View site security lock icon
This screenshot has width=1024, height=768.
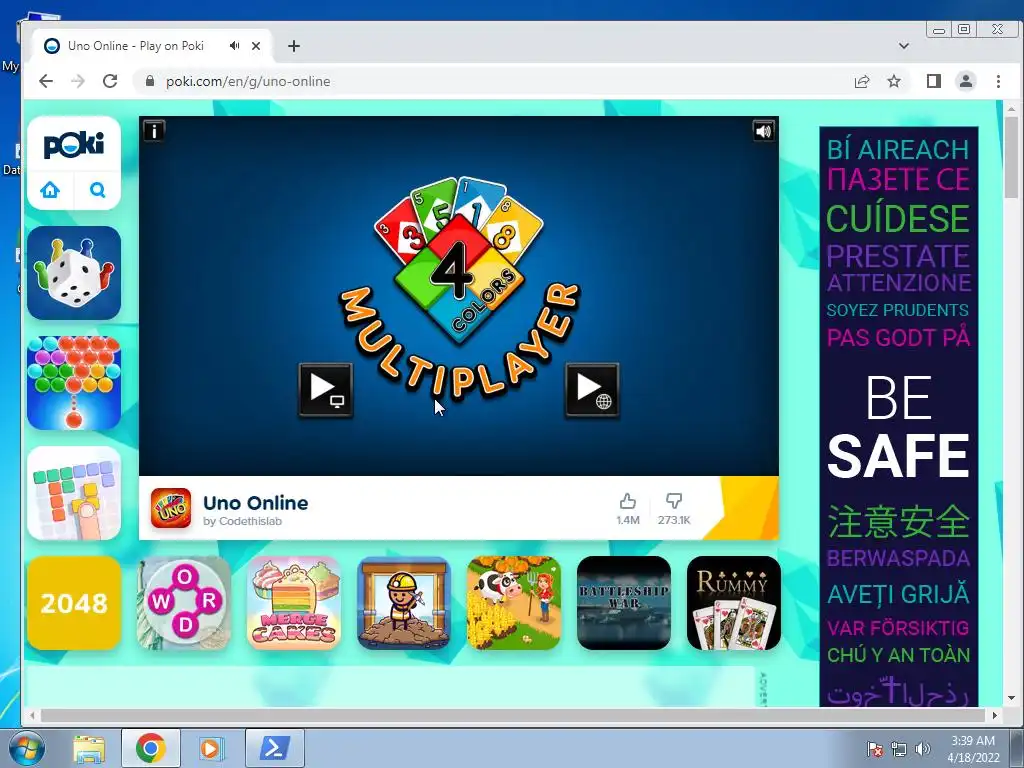[150, 81]
